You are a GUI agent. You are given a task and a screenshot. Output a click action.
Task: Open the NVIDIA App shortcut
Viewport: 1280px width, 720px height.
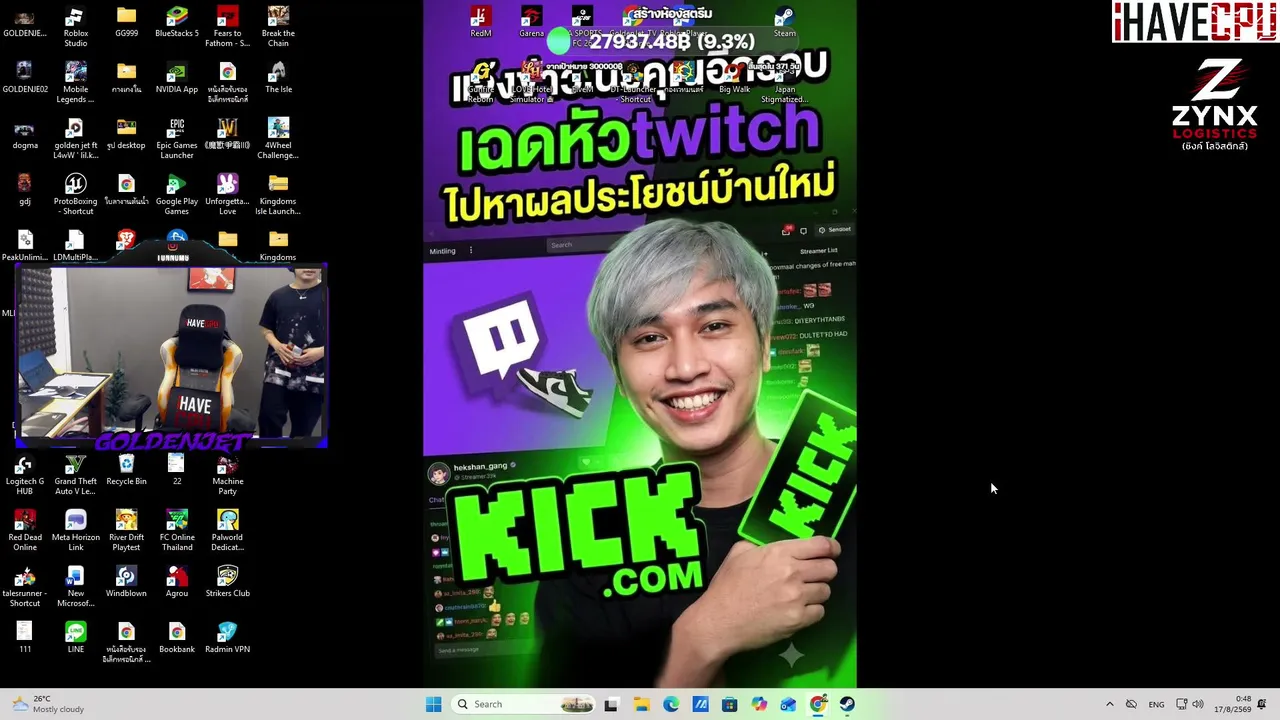[x=177, y=78]
